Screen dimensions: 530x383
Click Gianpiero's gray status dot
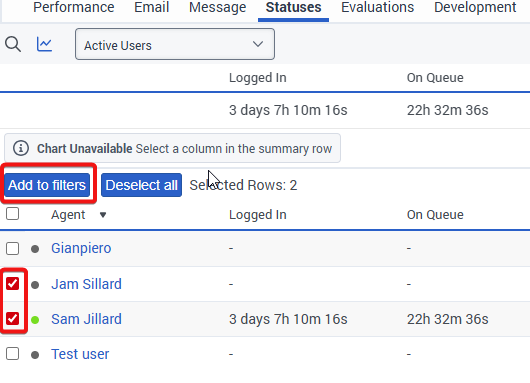(35, 249)
